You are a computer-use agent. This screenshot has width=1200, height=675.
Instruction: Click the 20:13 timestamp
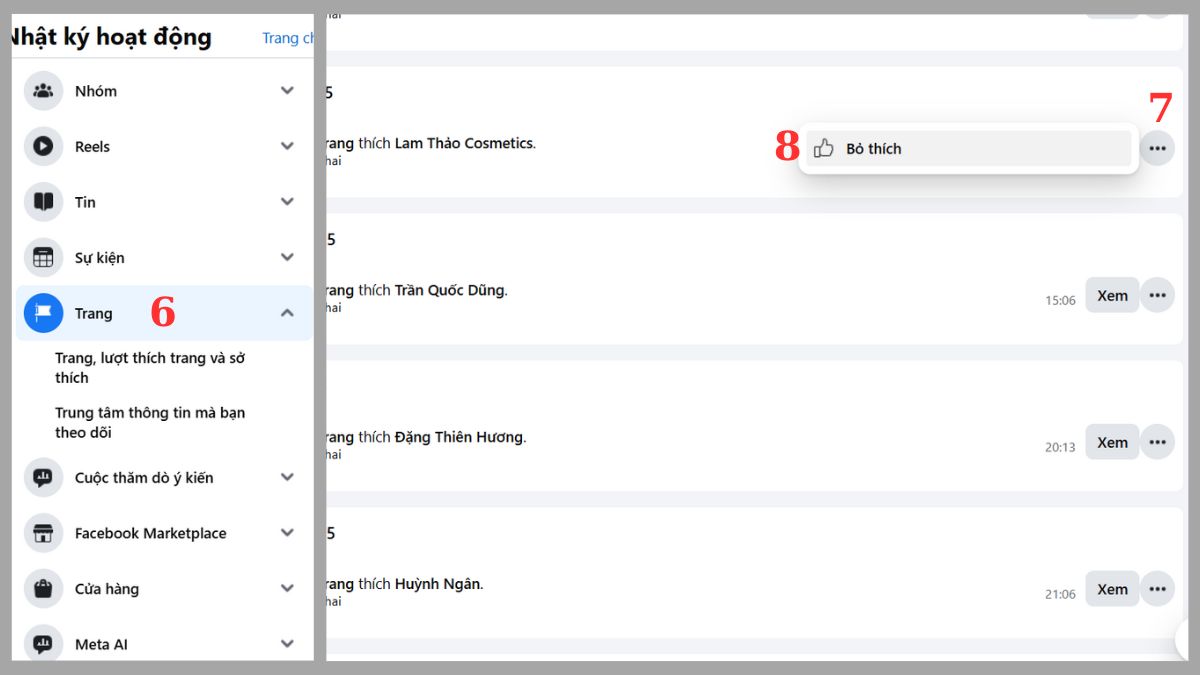(x=1060, y=447)
